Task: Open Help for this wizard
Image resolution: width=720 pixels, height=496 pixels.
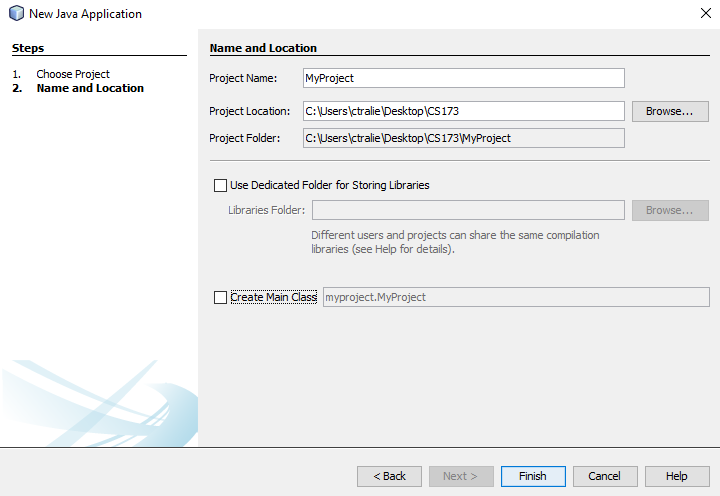Action: point(677,476)
